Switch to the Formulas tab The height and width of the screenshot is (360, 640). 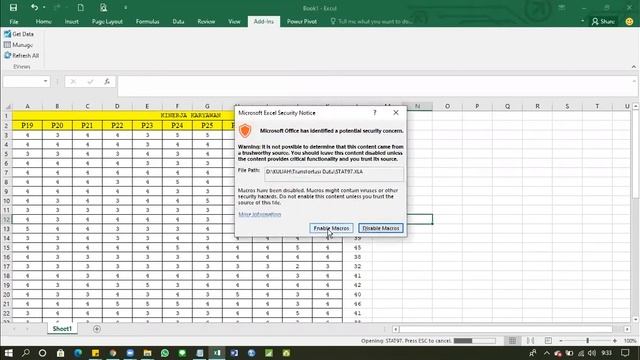pyautogui.click(x=147, y=21)
